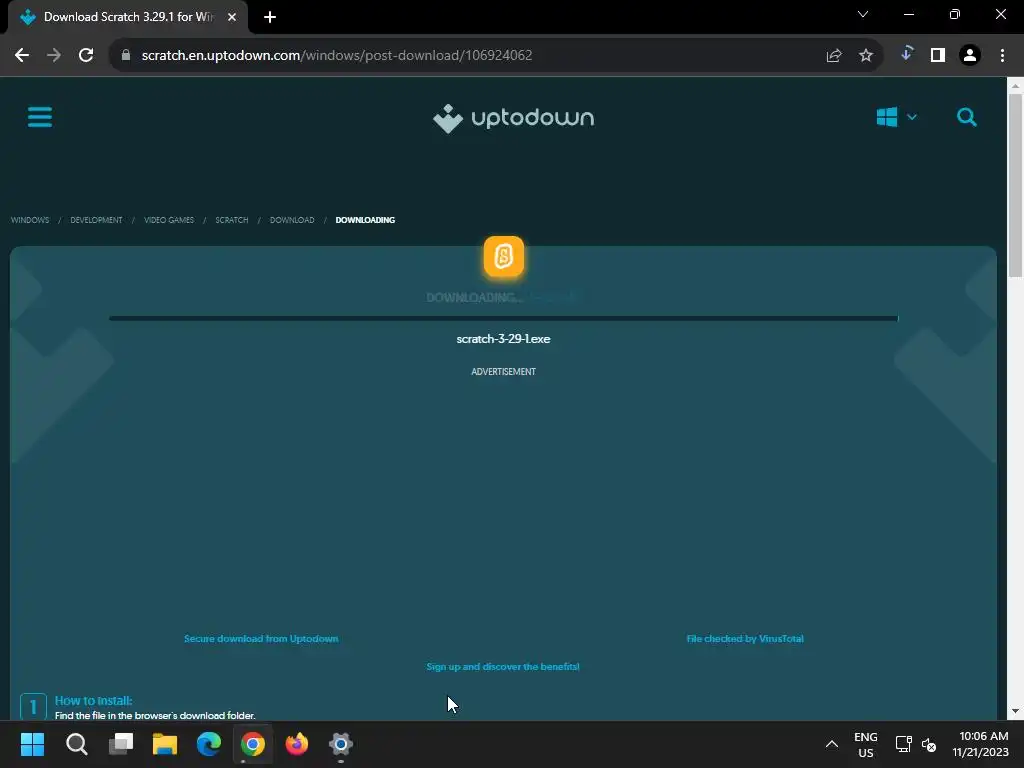Click Sign up and discover the benefits
This screenshot has width=1024, height=768.
(x=503, y=667)
